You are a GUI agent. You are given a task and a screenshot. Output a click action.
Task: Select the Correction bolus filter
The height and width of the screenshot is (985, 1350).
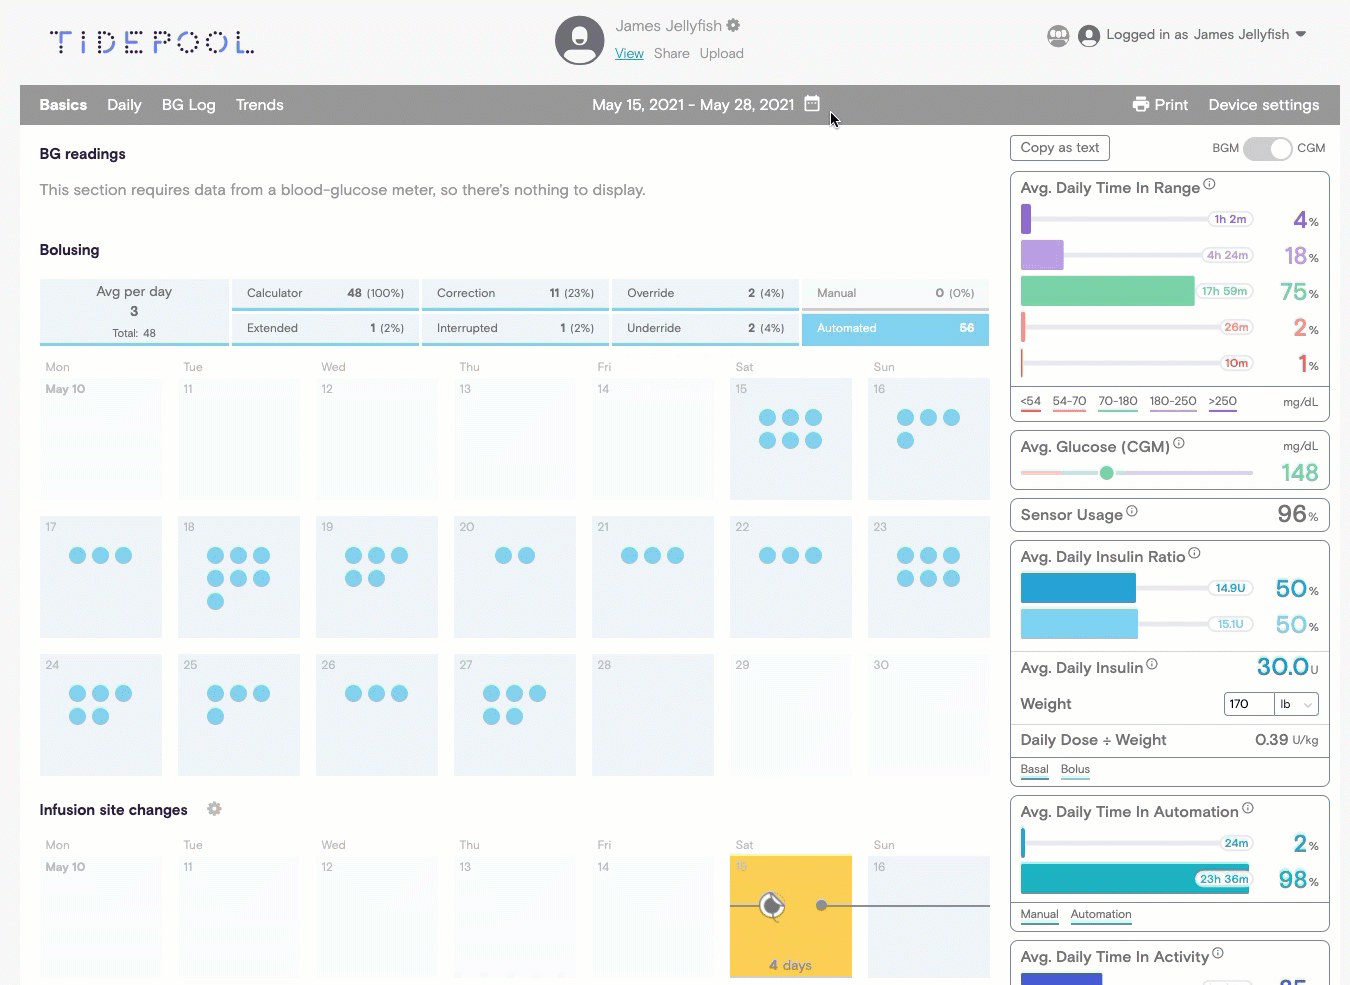(515, 294)
